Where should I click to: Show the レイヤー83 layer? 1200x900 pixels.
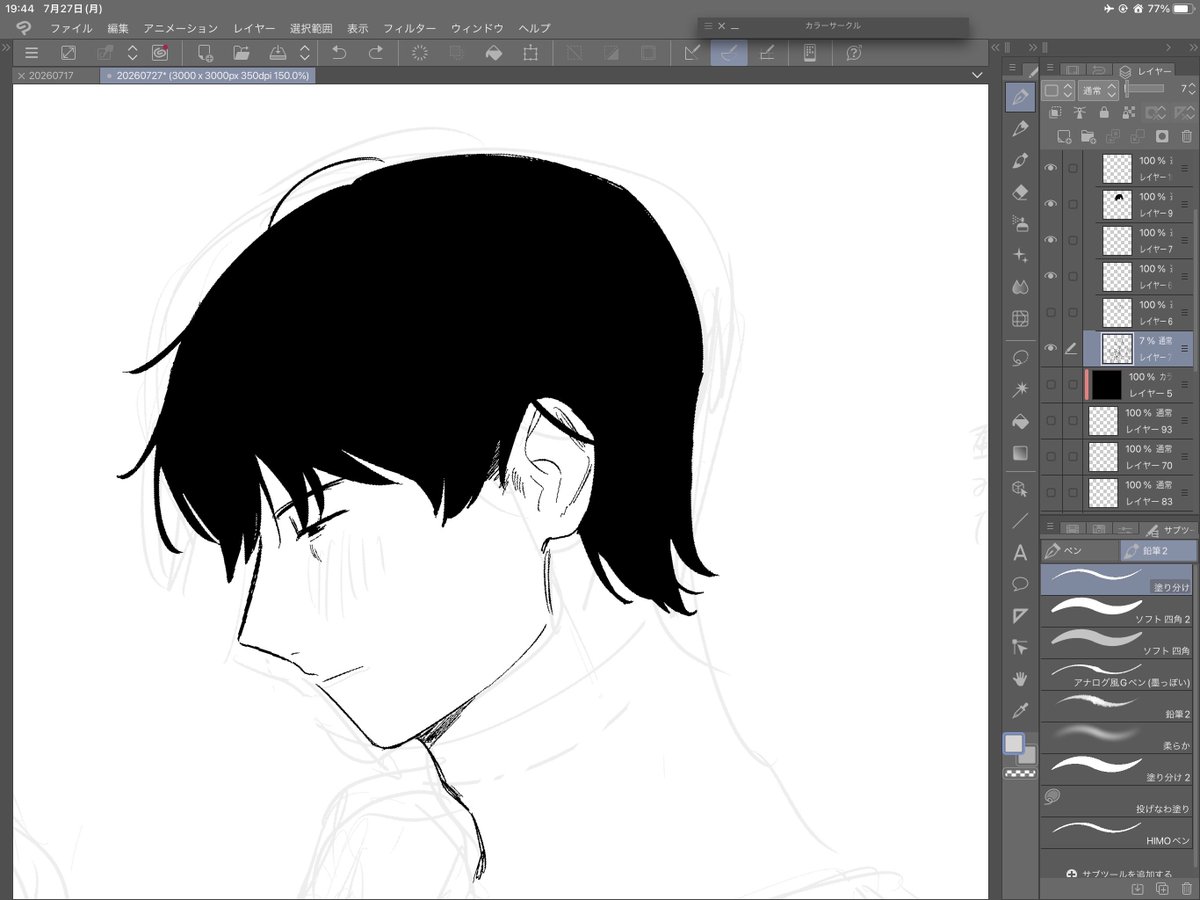pos(1050,492)
